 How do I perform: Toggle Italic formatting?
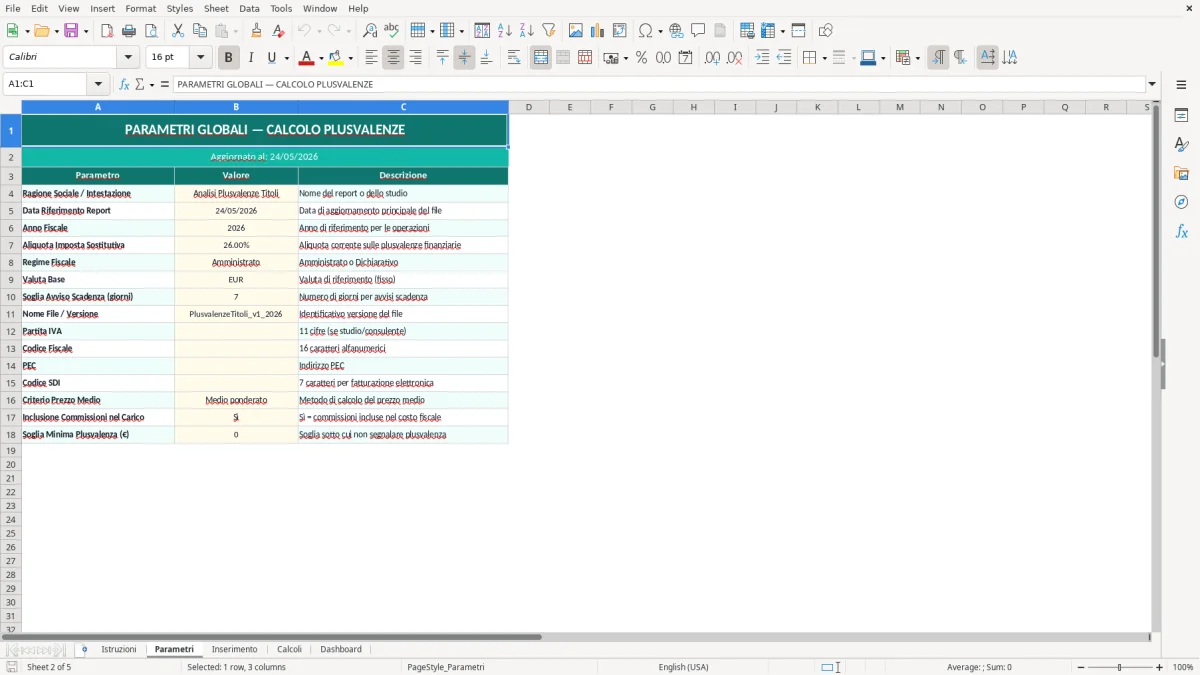click(250, 58)
